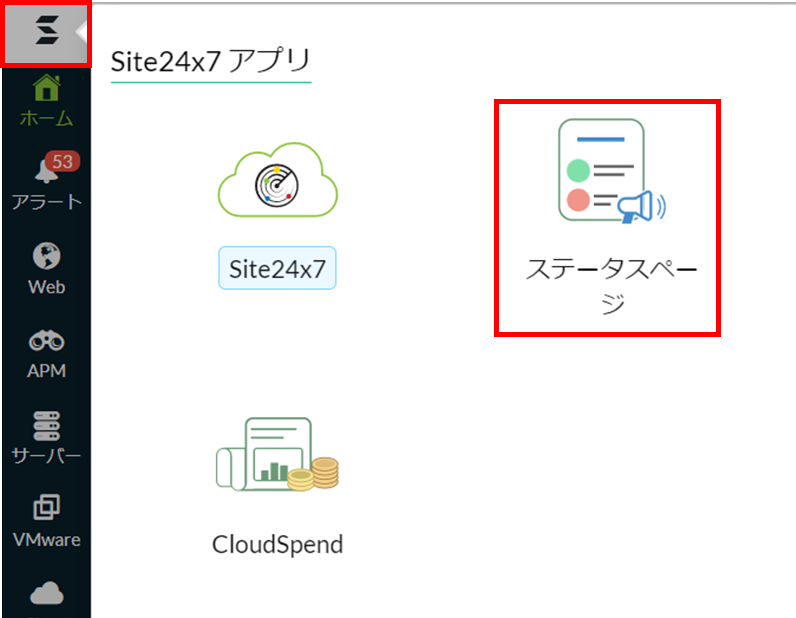This screenshot has width=796, height=618.
Task: Open the APM binoculars icon
Action: coord(46,341)
